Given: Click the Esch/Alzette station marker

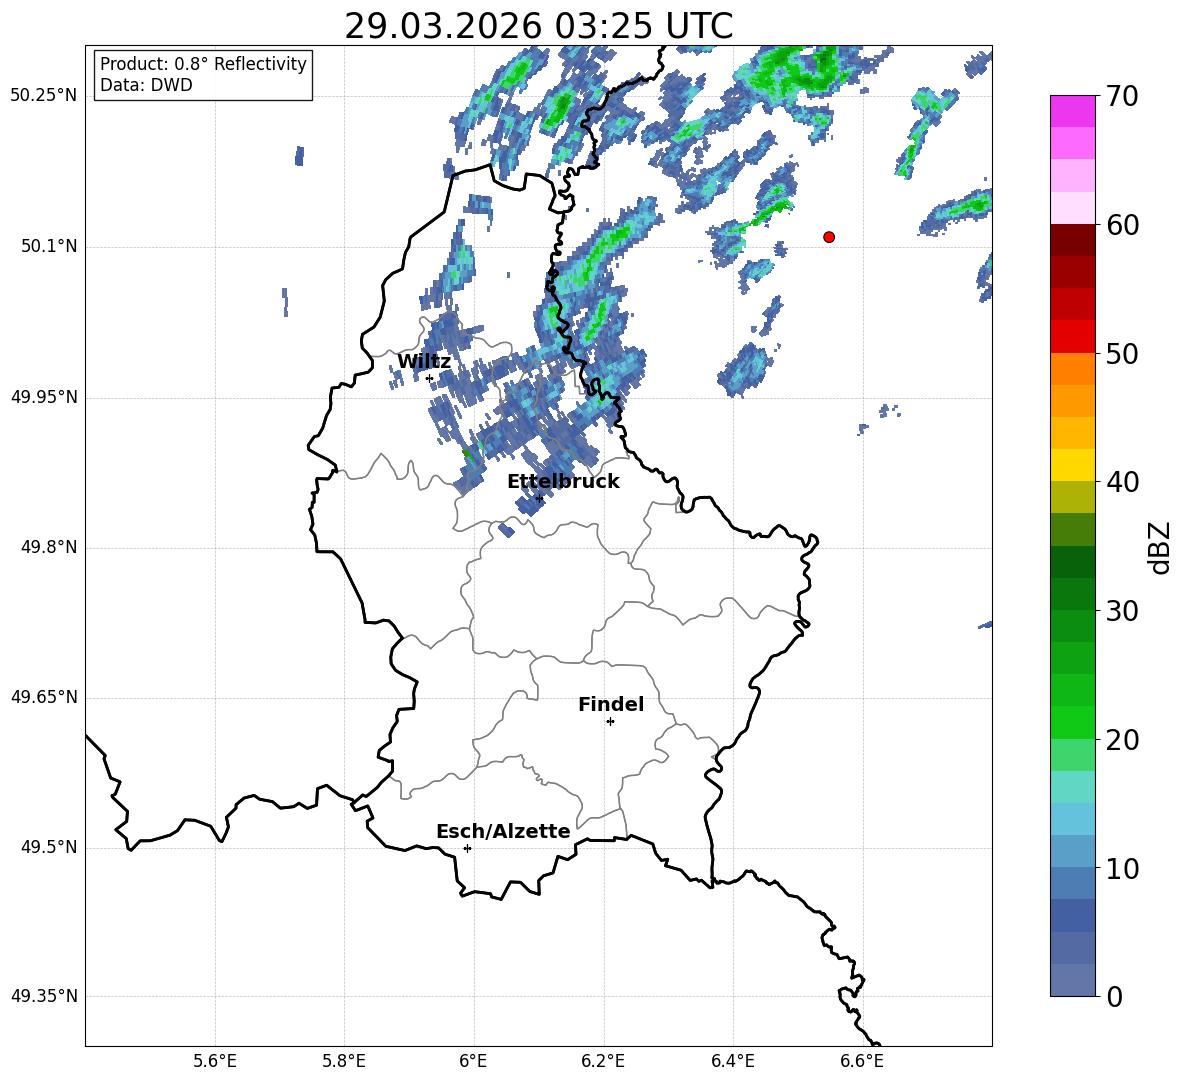Looking at the screenshot, I should (467, 848).
